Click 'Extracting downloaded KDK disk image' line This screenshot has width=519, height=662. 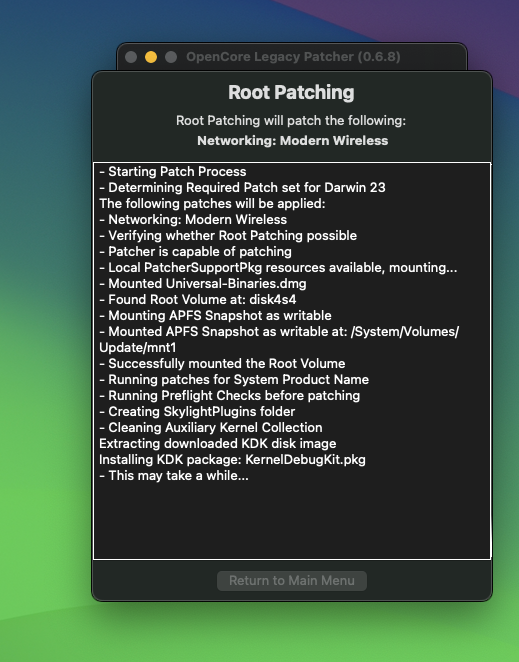coord(218,444)
